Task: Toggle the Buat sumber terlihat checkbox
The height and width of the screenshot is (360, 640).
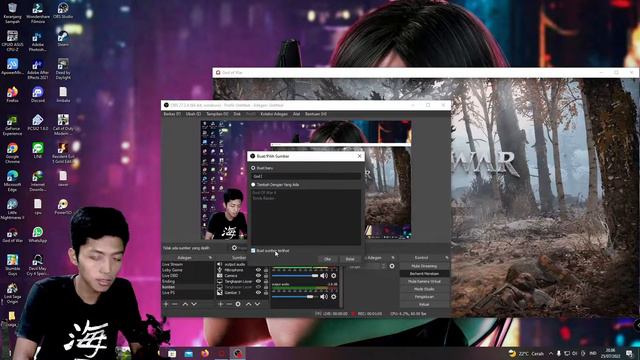Action: [x=253, y=251]
